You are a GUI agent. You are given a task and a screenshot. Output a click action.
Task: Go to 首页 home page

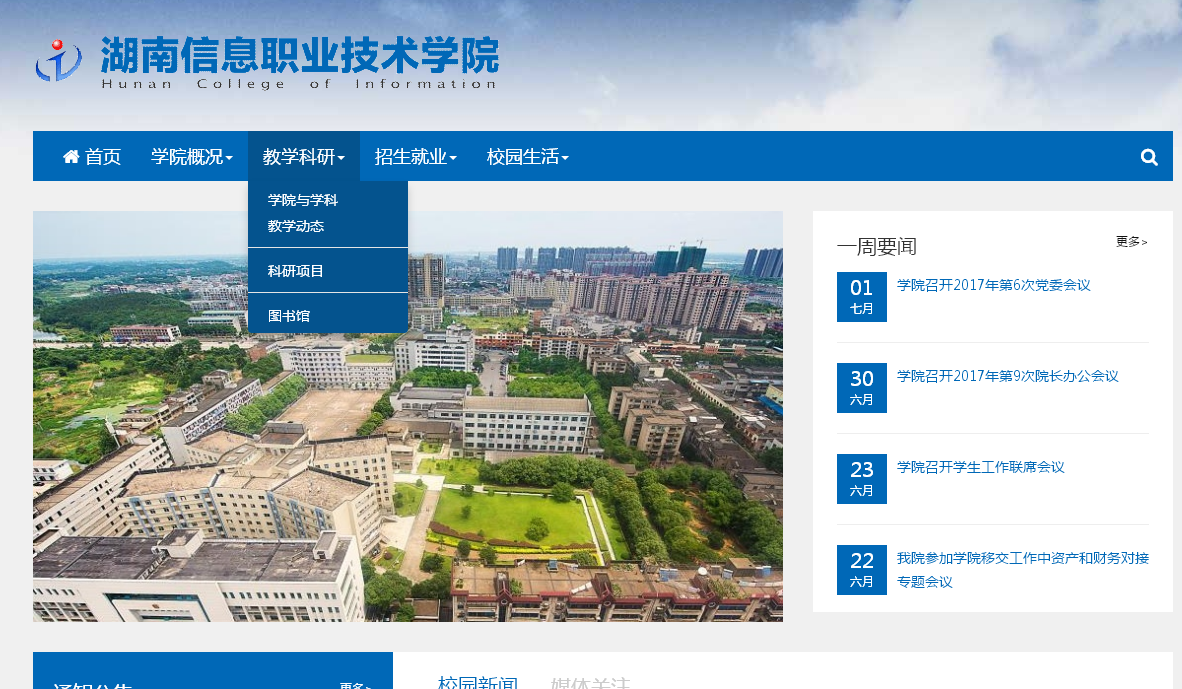point(92,157)
